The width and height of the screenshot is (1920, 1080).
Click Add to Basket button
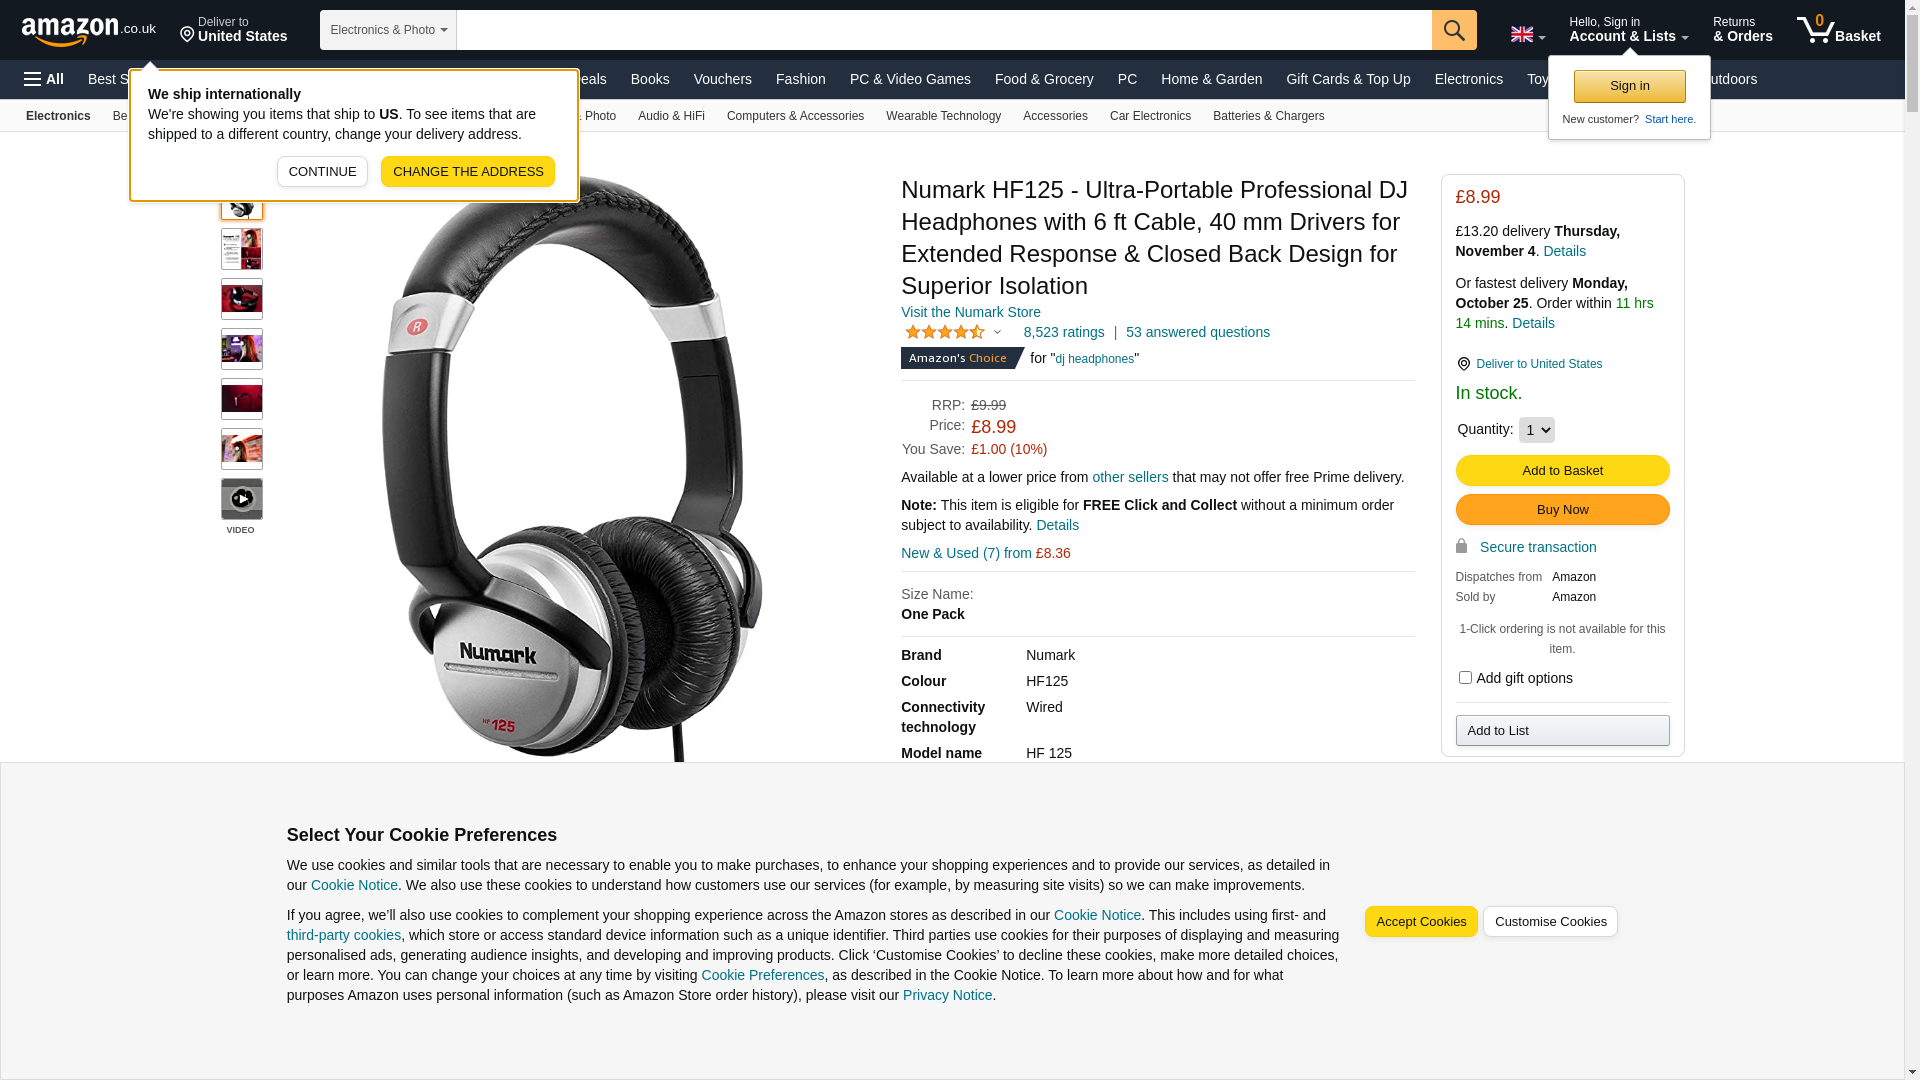(1562, 470)
